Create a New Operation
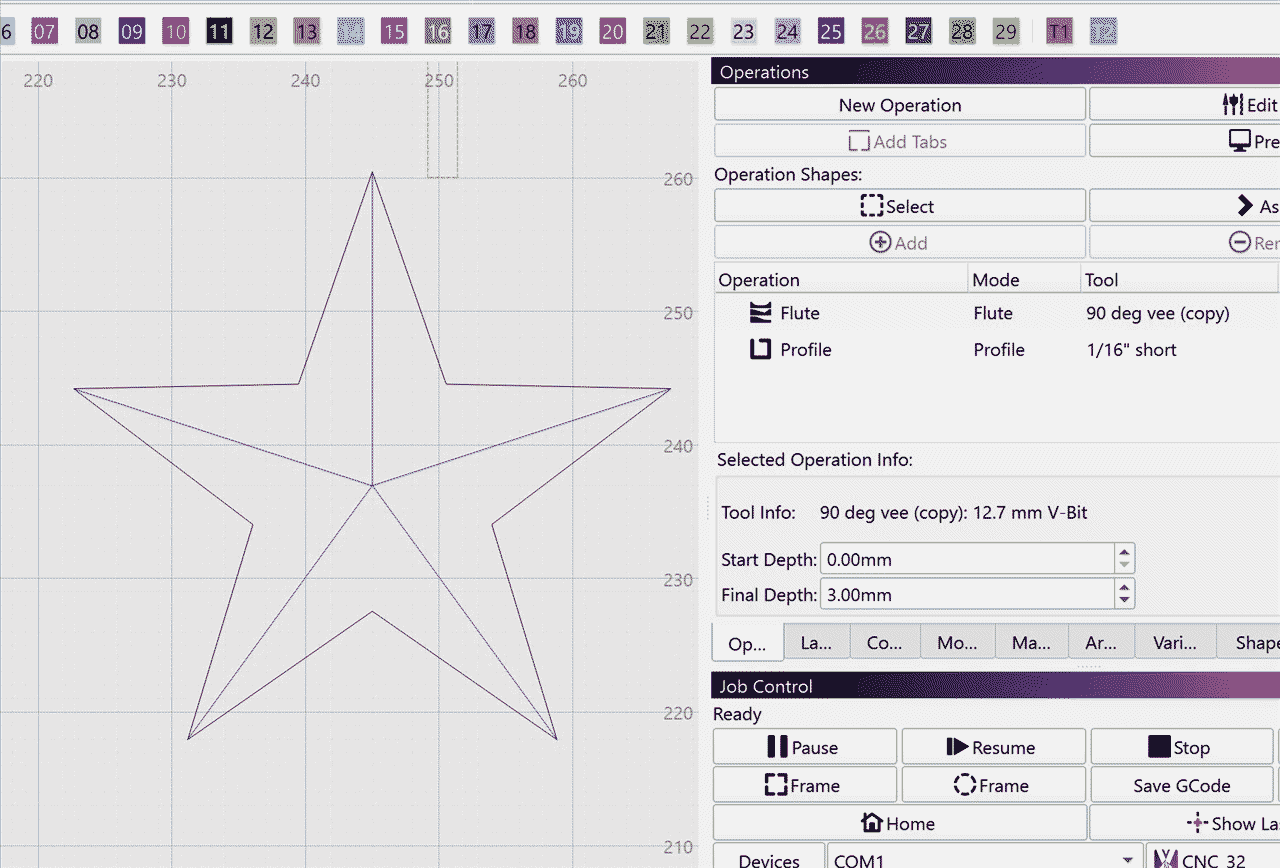Image resolution: width=1280 pixels, height=868 pixels. coord(899,105)
